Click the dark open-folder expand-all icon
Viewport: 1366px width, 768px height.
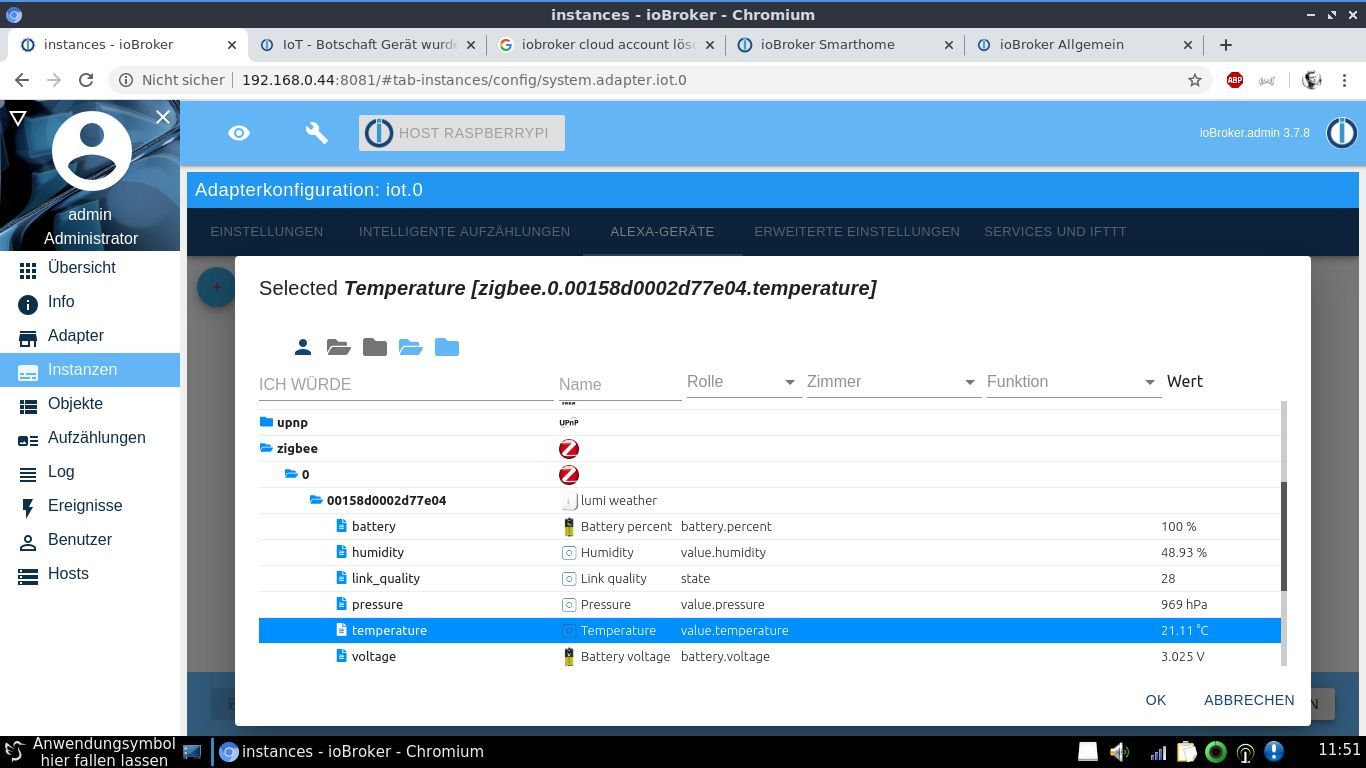click(338, 347)
